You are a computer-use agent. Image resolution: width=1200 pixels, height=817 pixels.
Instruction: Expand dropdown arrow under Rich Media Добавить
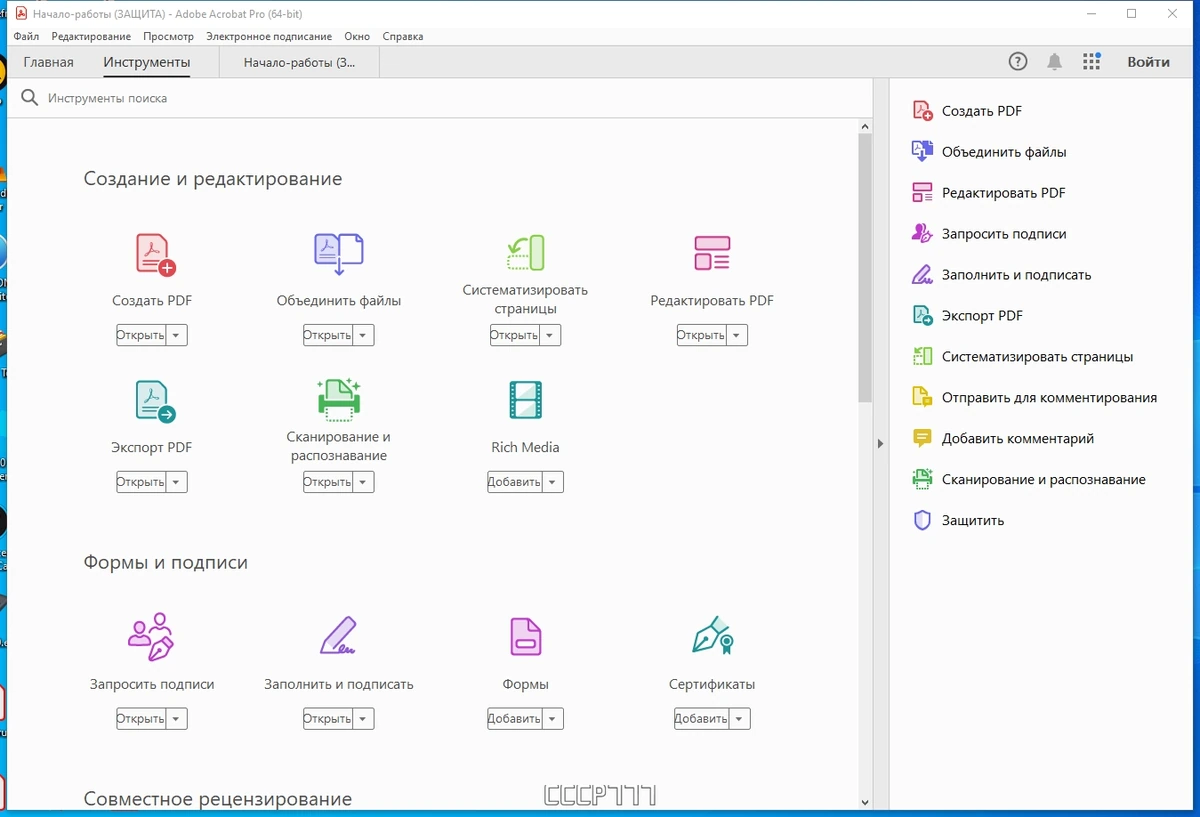pos(552,483)
